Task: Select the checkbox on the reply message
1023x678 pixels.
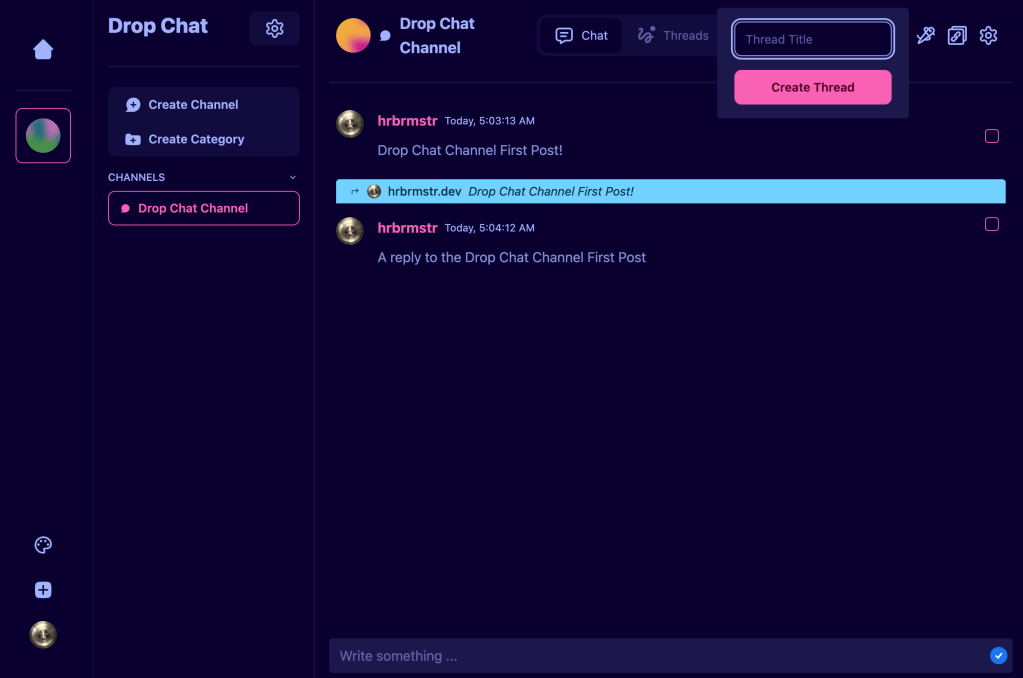Action: coord(992,224)
